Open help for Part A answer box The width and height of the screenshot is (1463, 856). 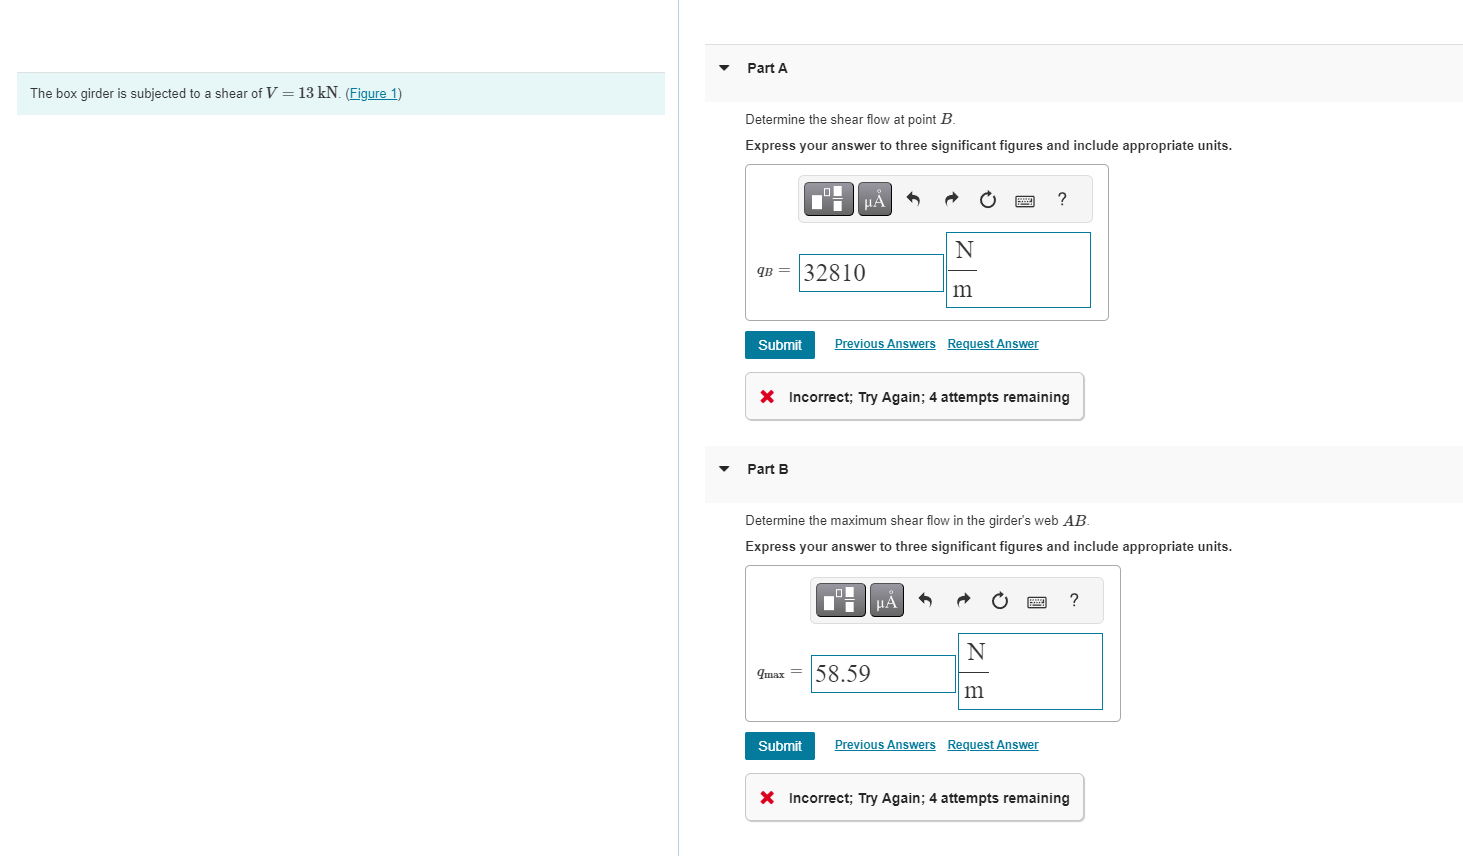pos(1062,199)
